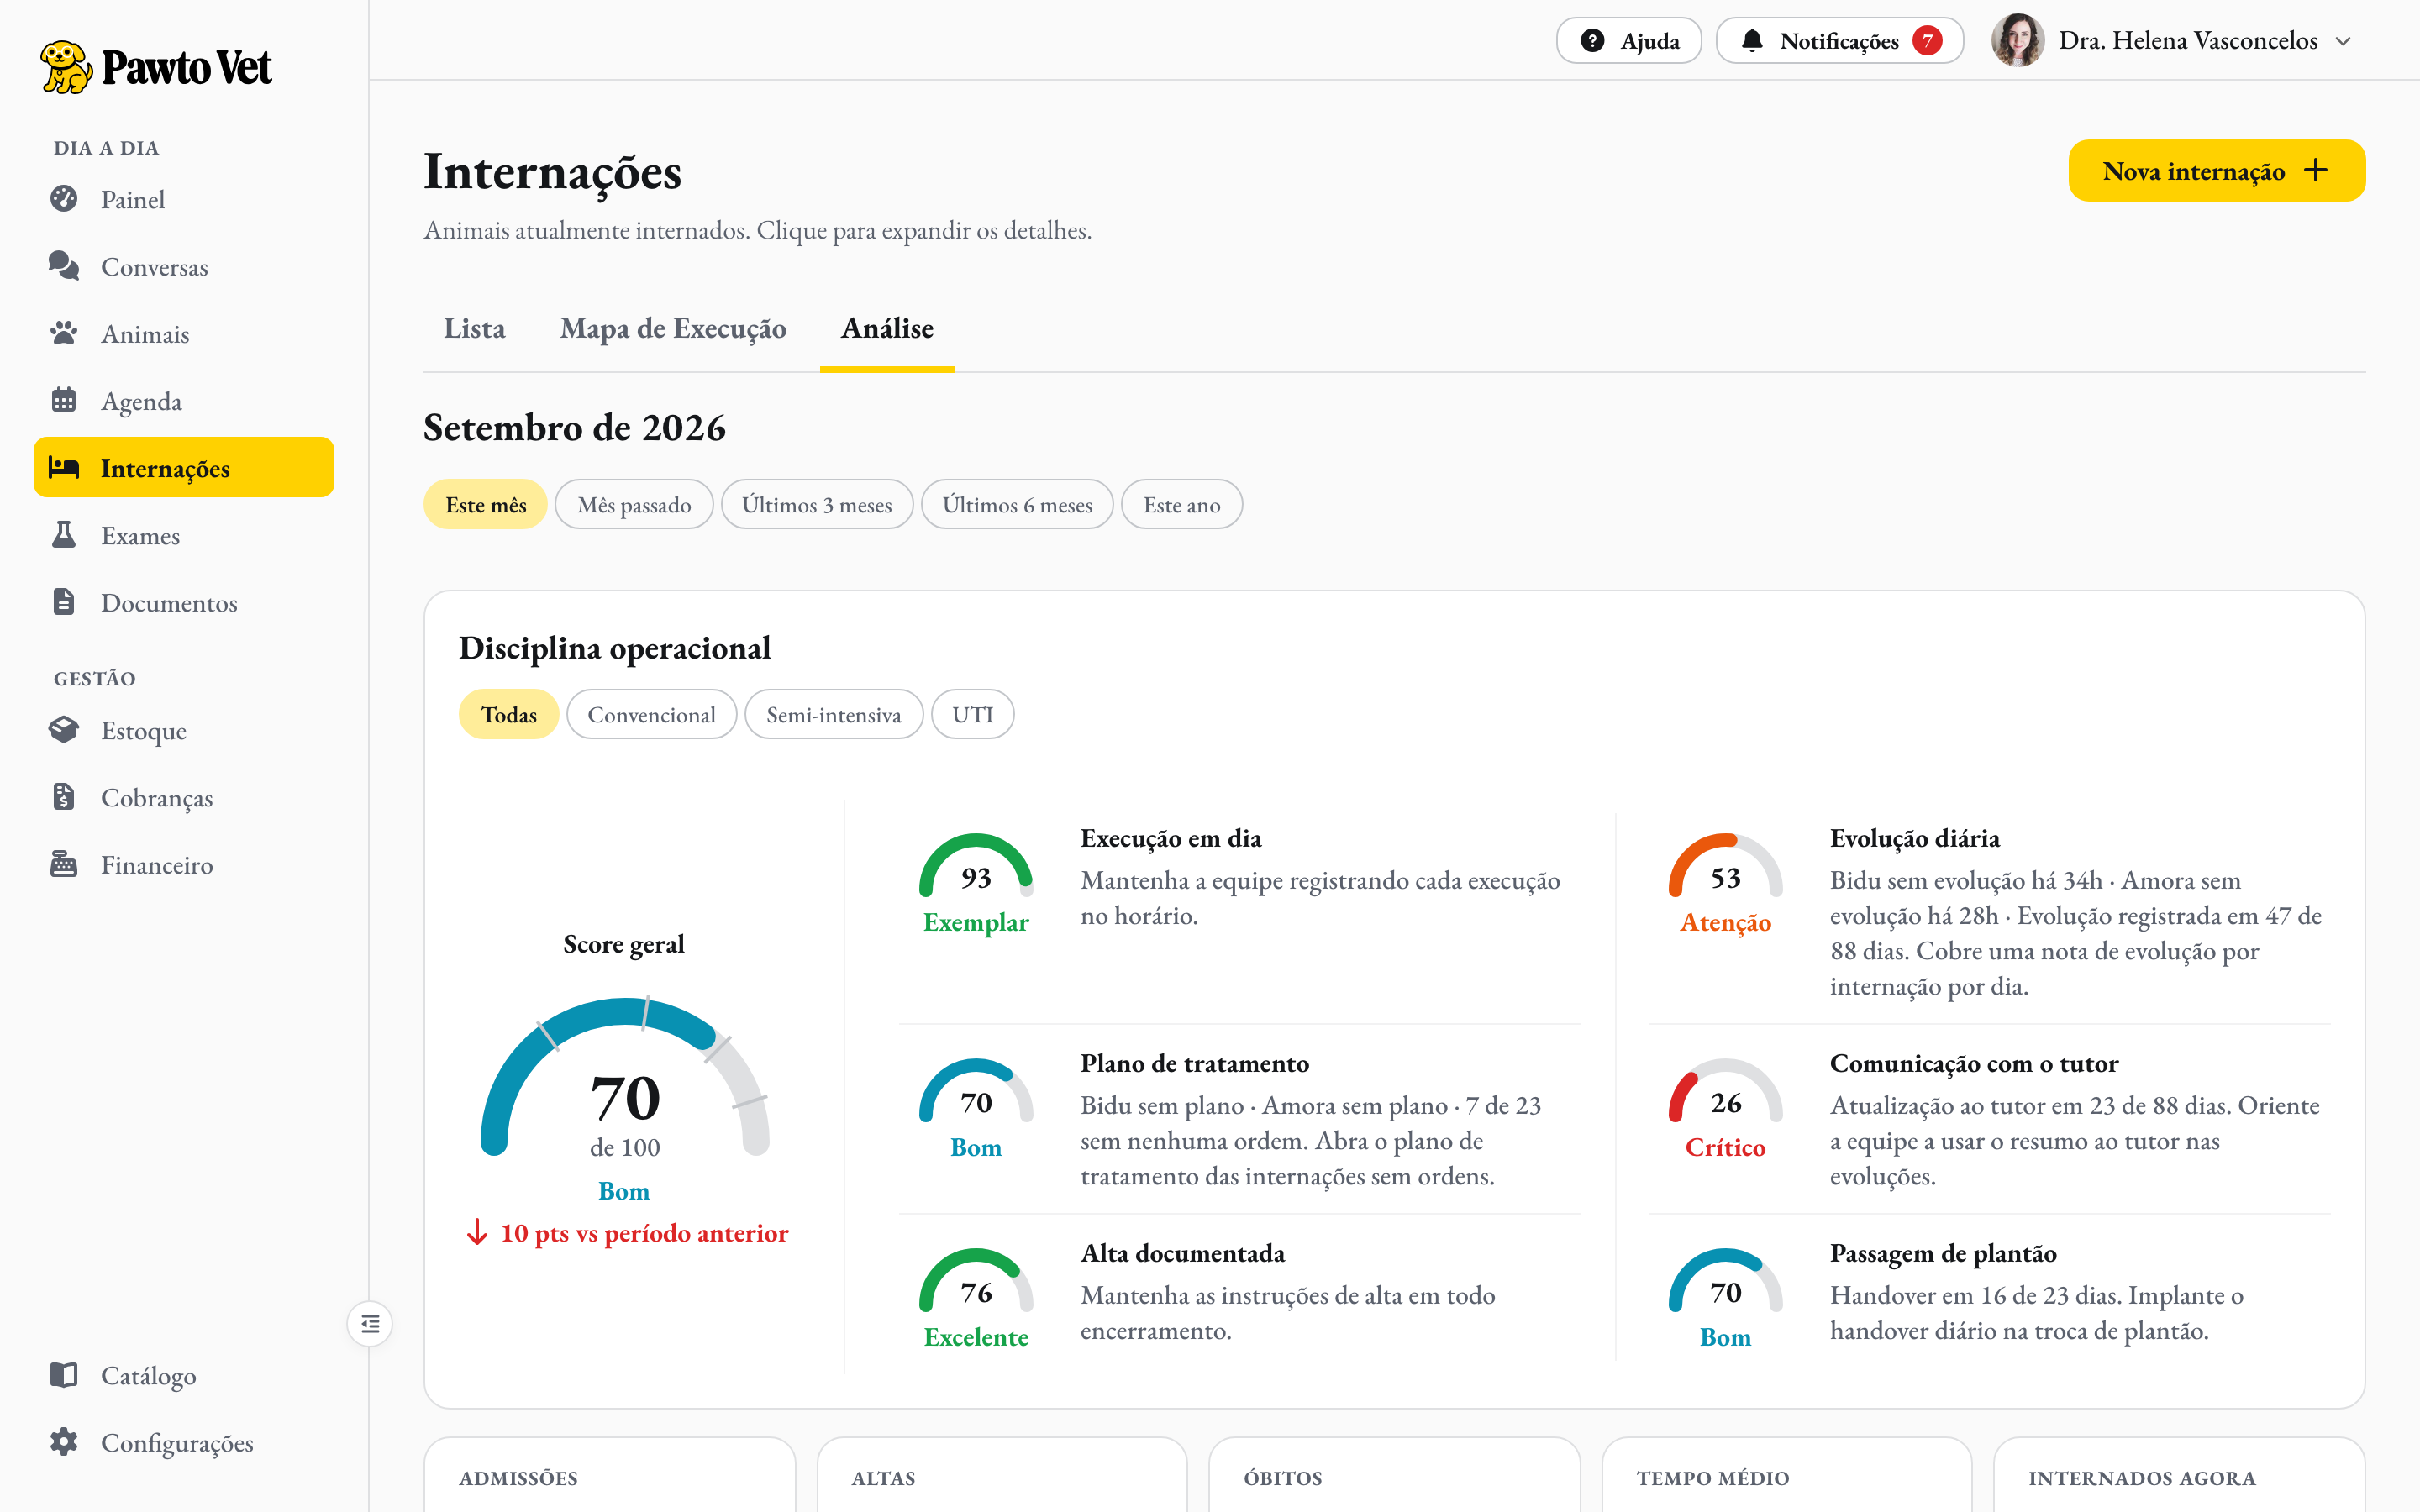Screen dimensions: 2420x1512
Task: Open the Ajuda button
Action: tap(1629, 41)
